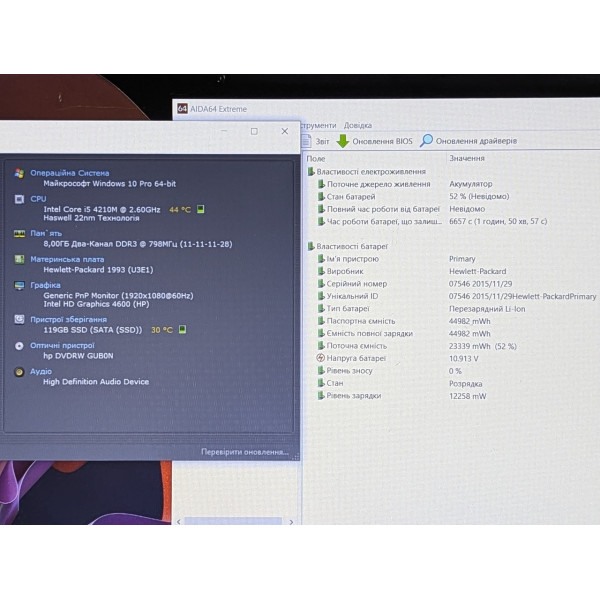Click the right arrow of horizontal scrollbar

coord(292,522)
